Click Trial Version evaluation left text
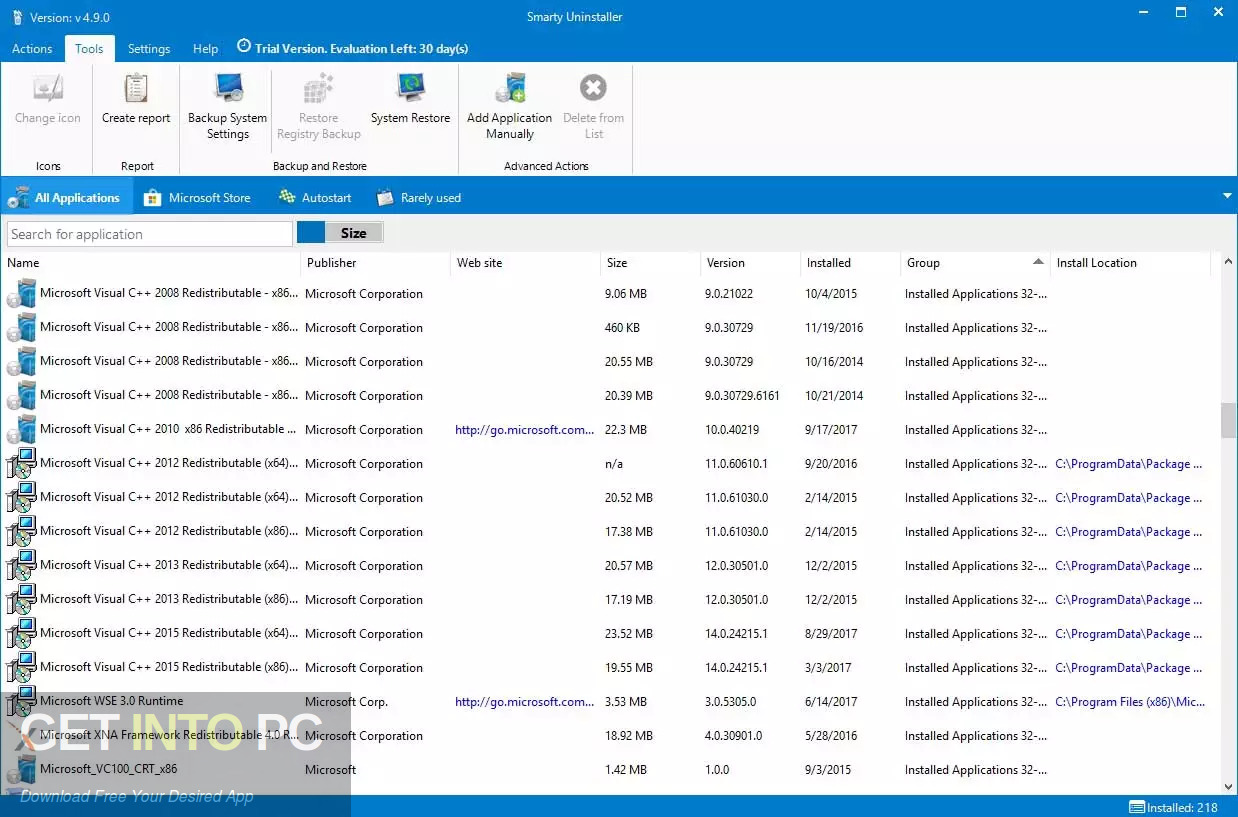Image resolution: width=1238 pixels, height=817 pixels. (362, 48)
